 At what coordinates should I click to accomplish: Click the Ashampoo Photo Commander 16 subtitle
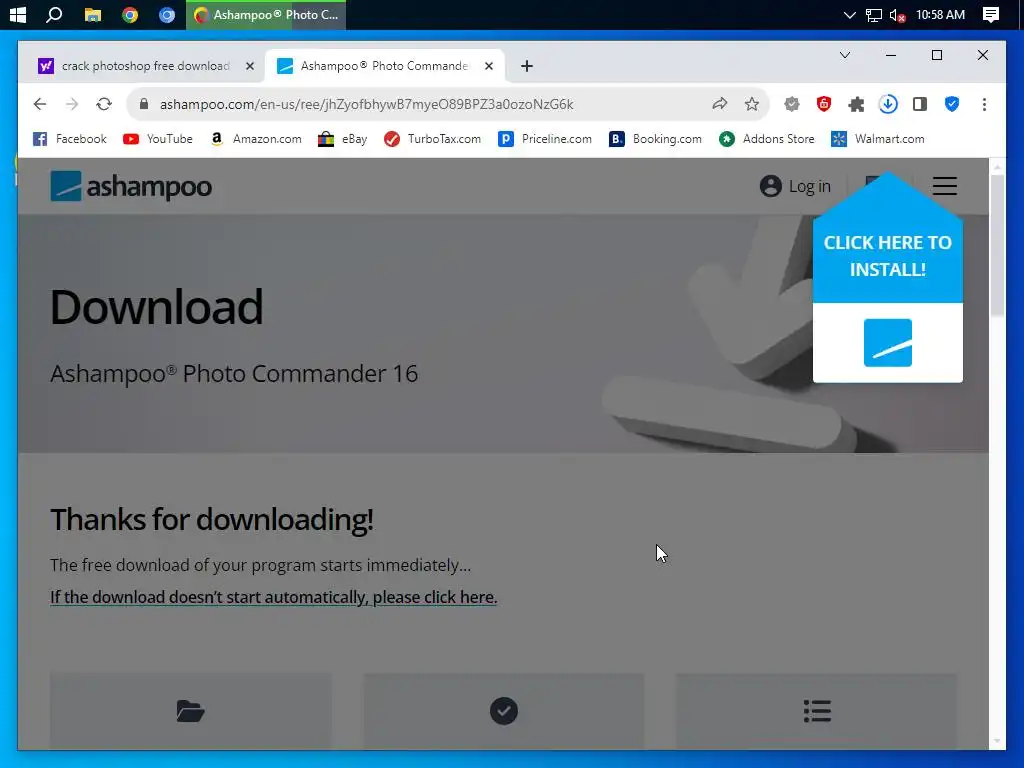[234, 374]
